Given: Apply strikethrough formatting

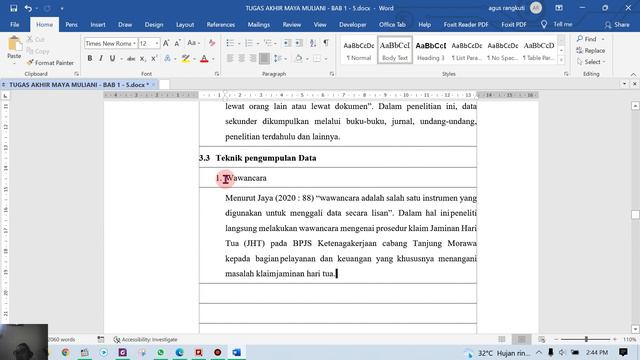Looking at the screenshot, I should click(131, 59).
